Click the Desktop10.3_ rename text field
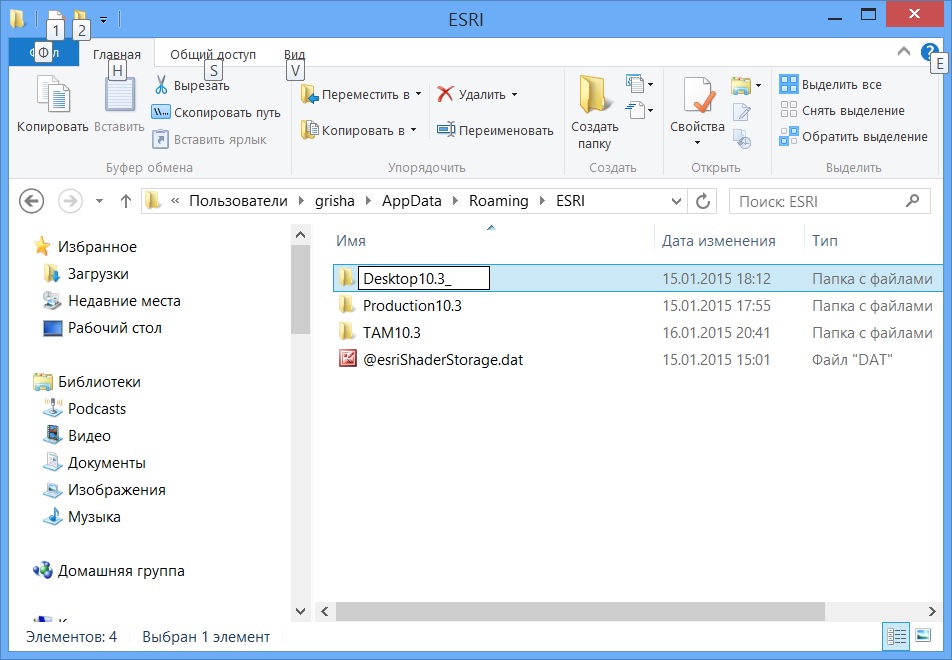 [x=424, y=278]
